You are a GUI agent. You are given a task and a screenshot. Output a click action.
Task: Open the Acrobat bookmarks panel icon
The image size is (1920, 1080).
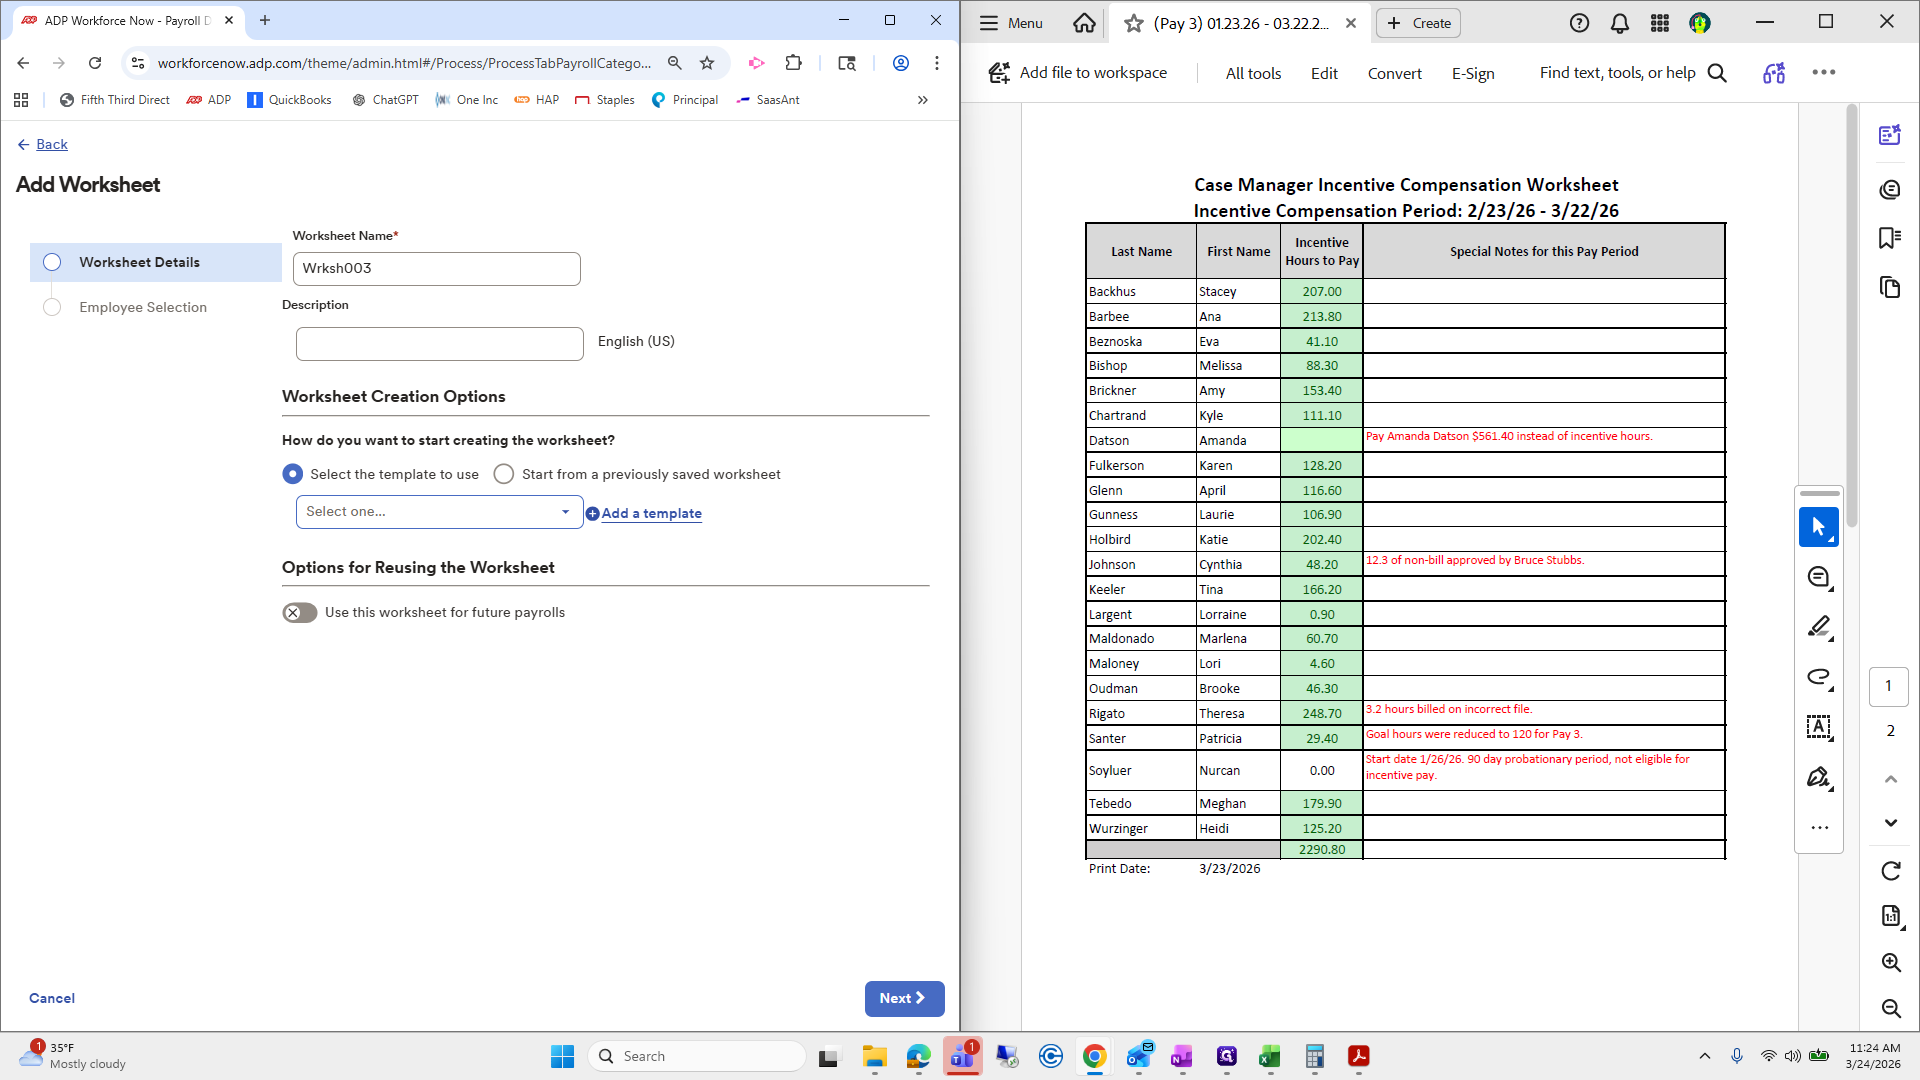(x=1889, y=238)
